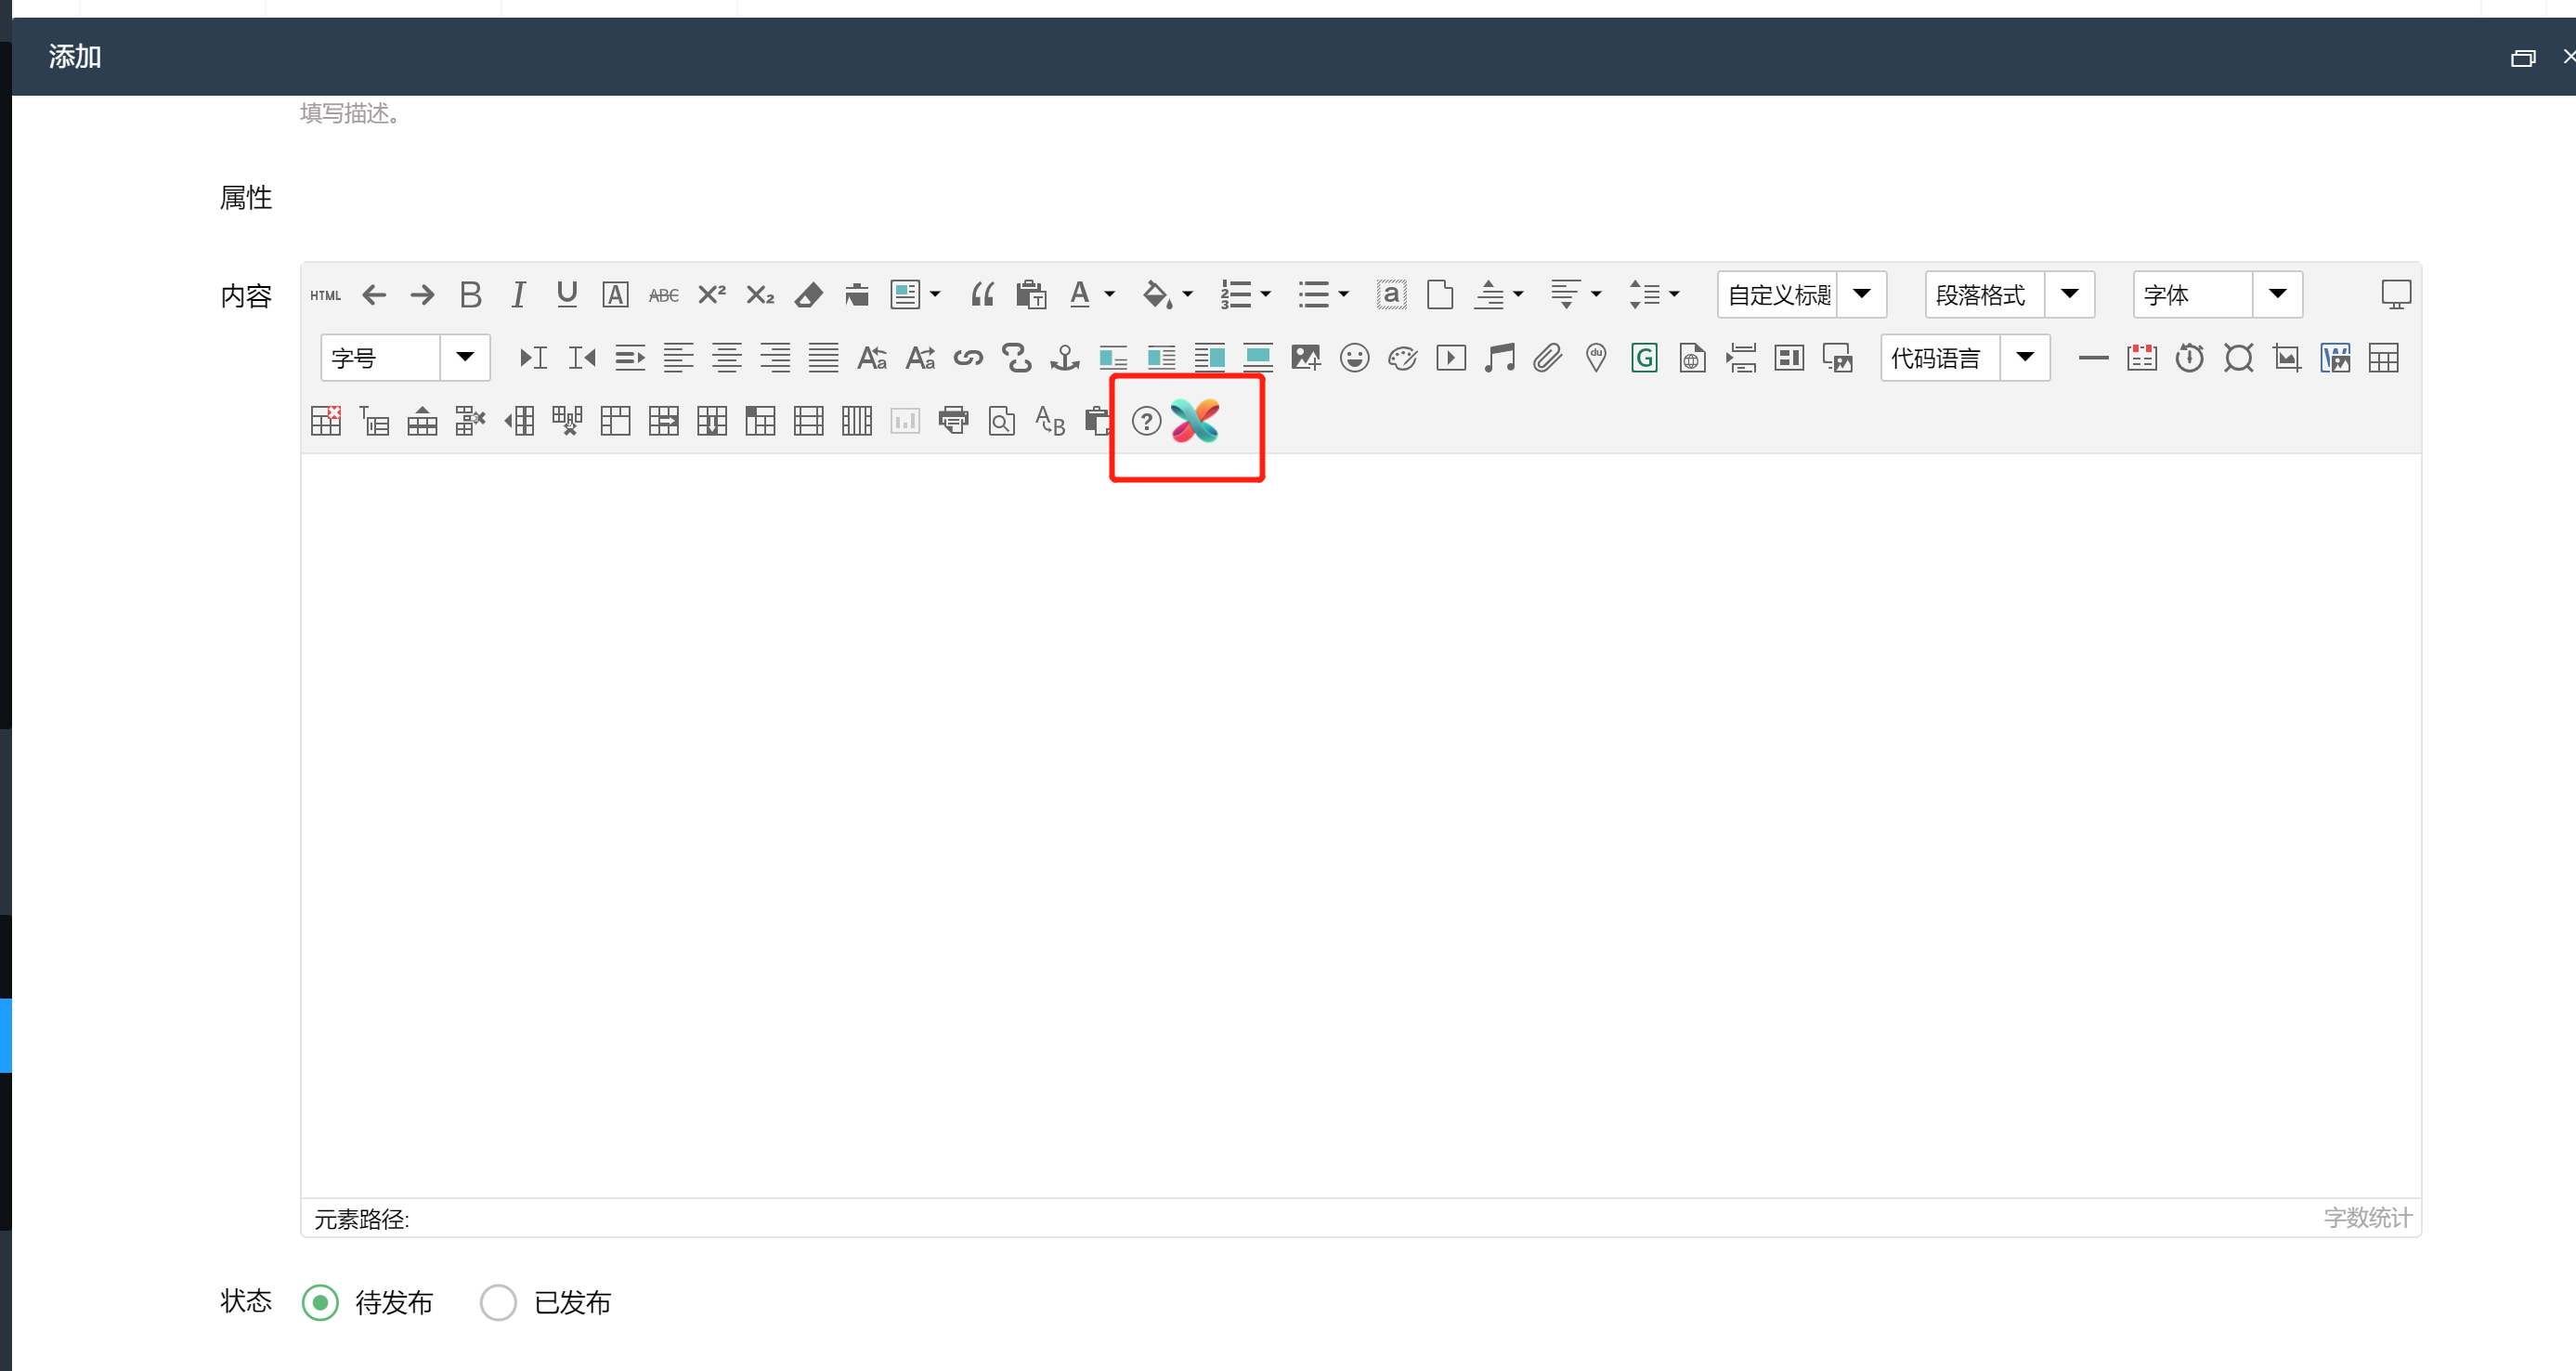The width and height of the screenshot is (2576, 1371).
Task: Expand the 字体 dropdown
Action: [x=2278, y=293]
